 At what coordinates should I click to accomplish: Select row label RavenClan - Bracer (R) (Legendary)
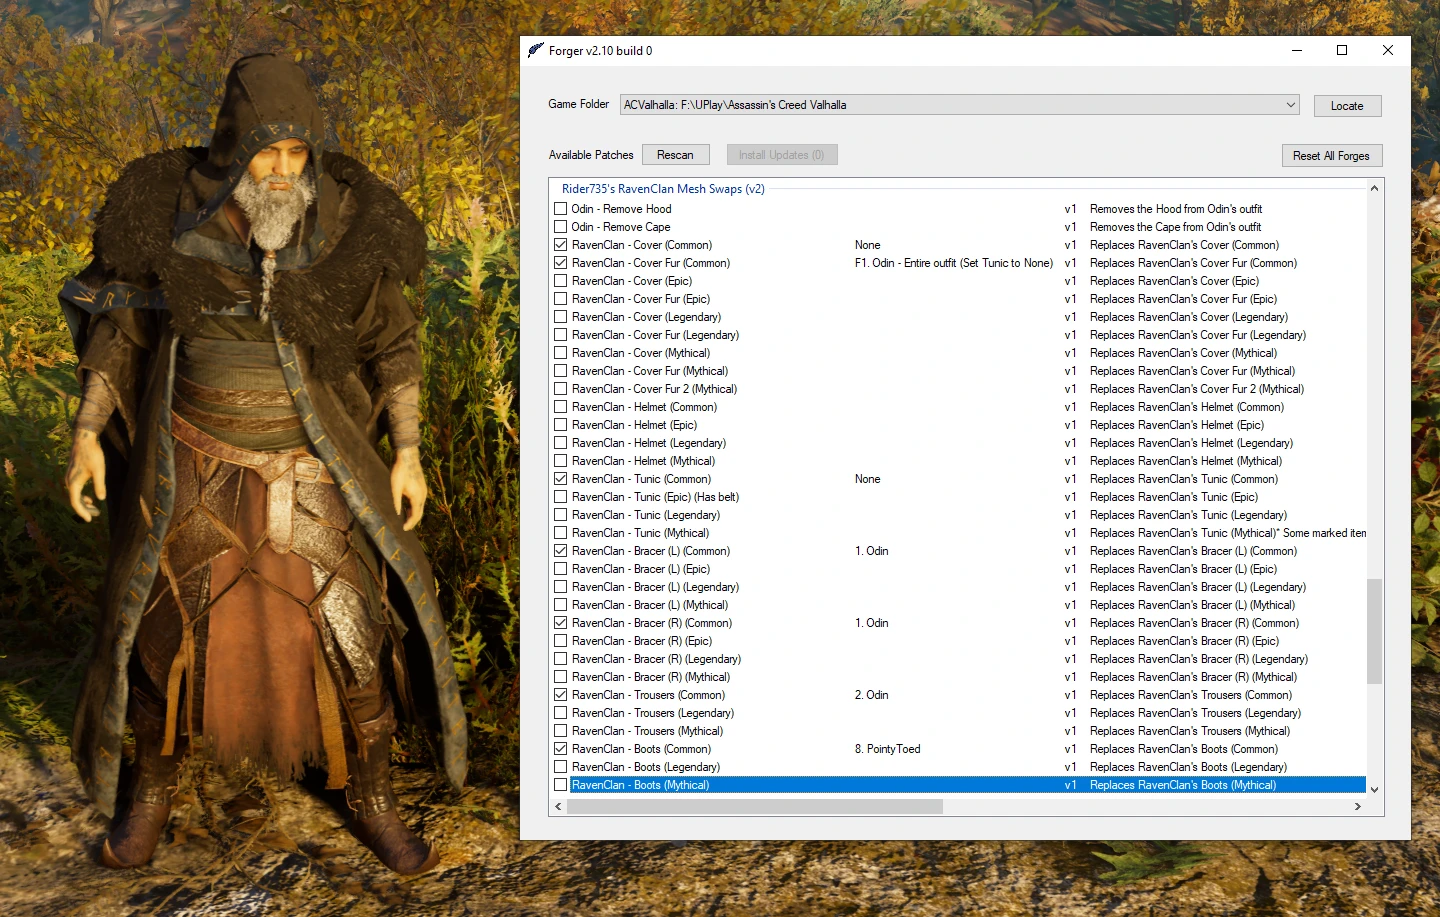[x=656, y=659]
